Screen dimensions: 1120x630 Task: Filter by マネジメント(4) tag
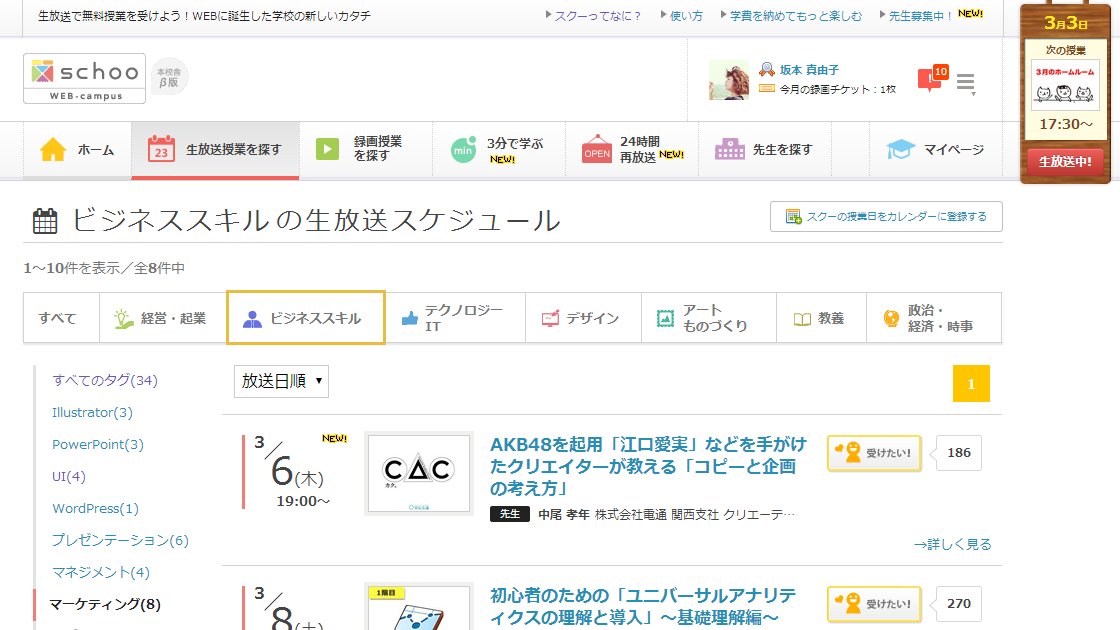(101, 573)
